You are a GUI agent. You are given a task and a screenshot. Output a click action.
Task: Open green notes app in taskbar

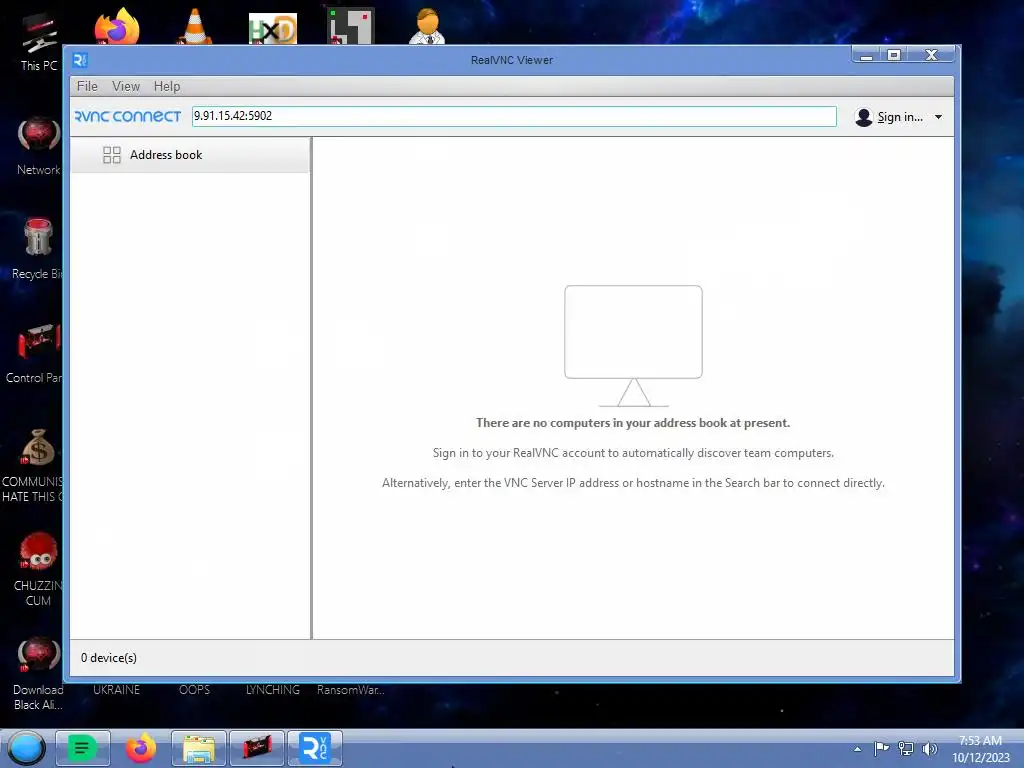(x=82, y=748)
